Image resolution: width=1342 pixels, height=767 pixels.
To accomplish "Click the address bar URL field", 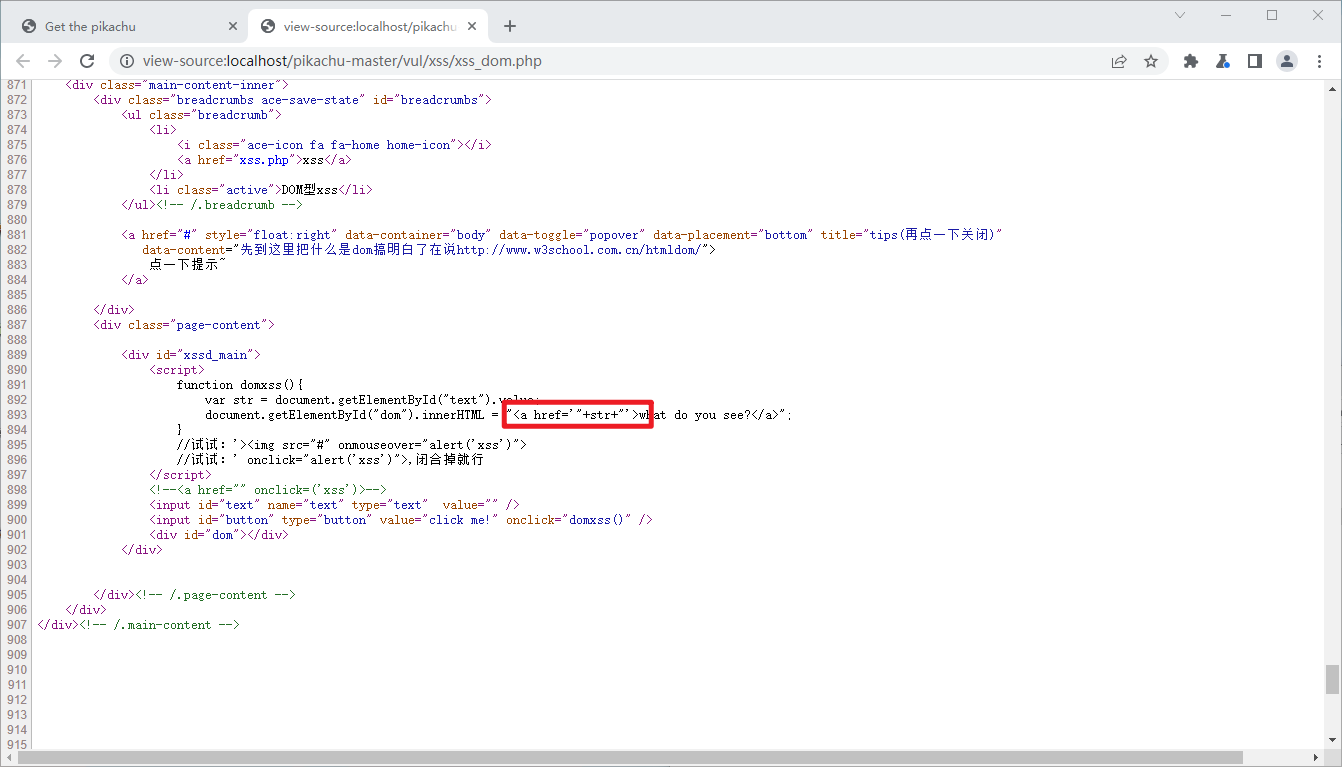I will pos(600,61).
